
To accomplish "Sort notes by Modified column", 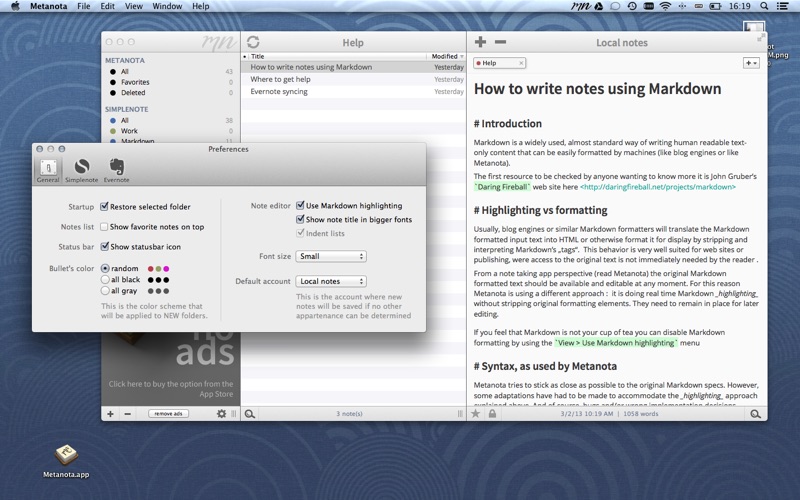I will 446,56.
